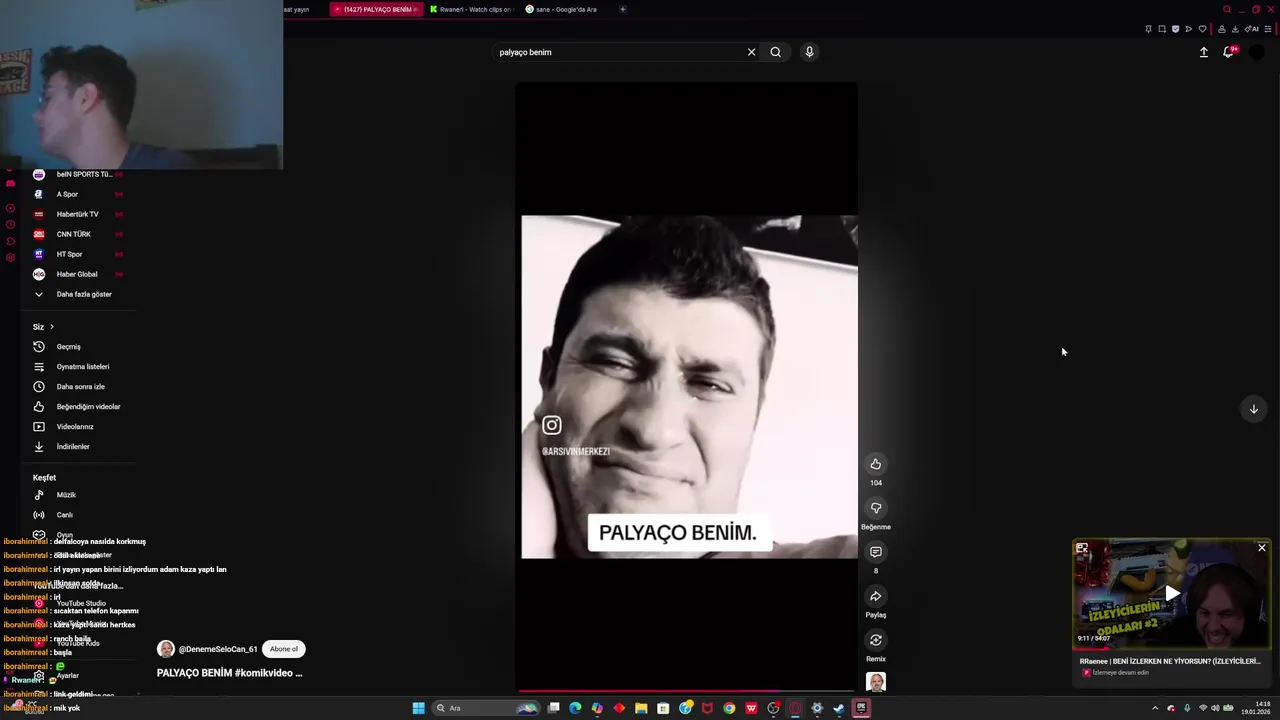Open Geçmiş history

(78, 347)
